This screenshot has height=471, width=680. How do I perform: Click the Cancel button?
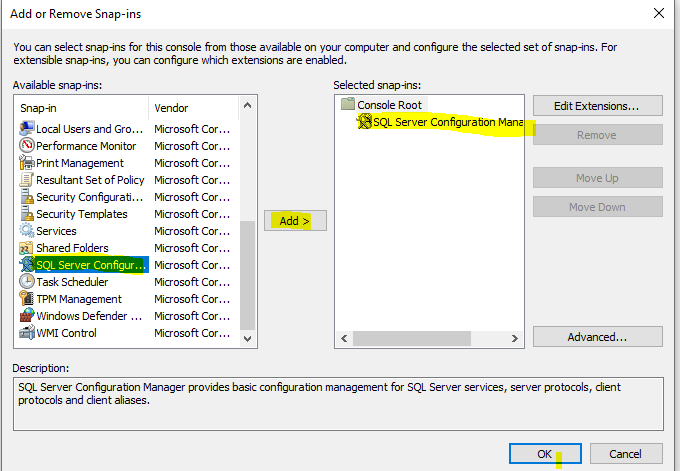626,454
